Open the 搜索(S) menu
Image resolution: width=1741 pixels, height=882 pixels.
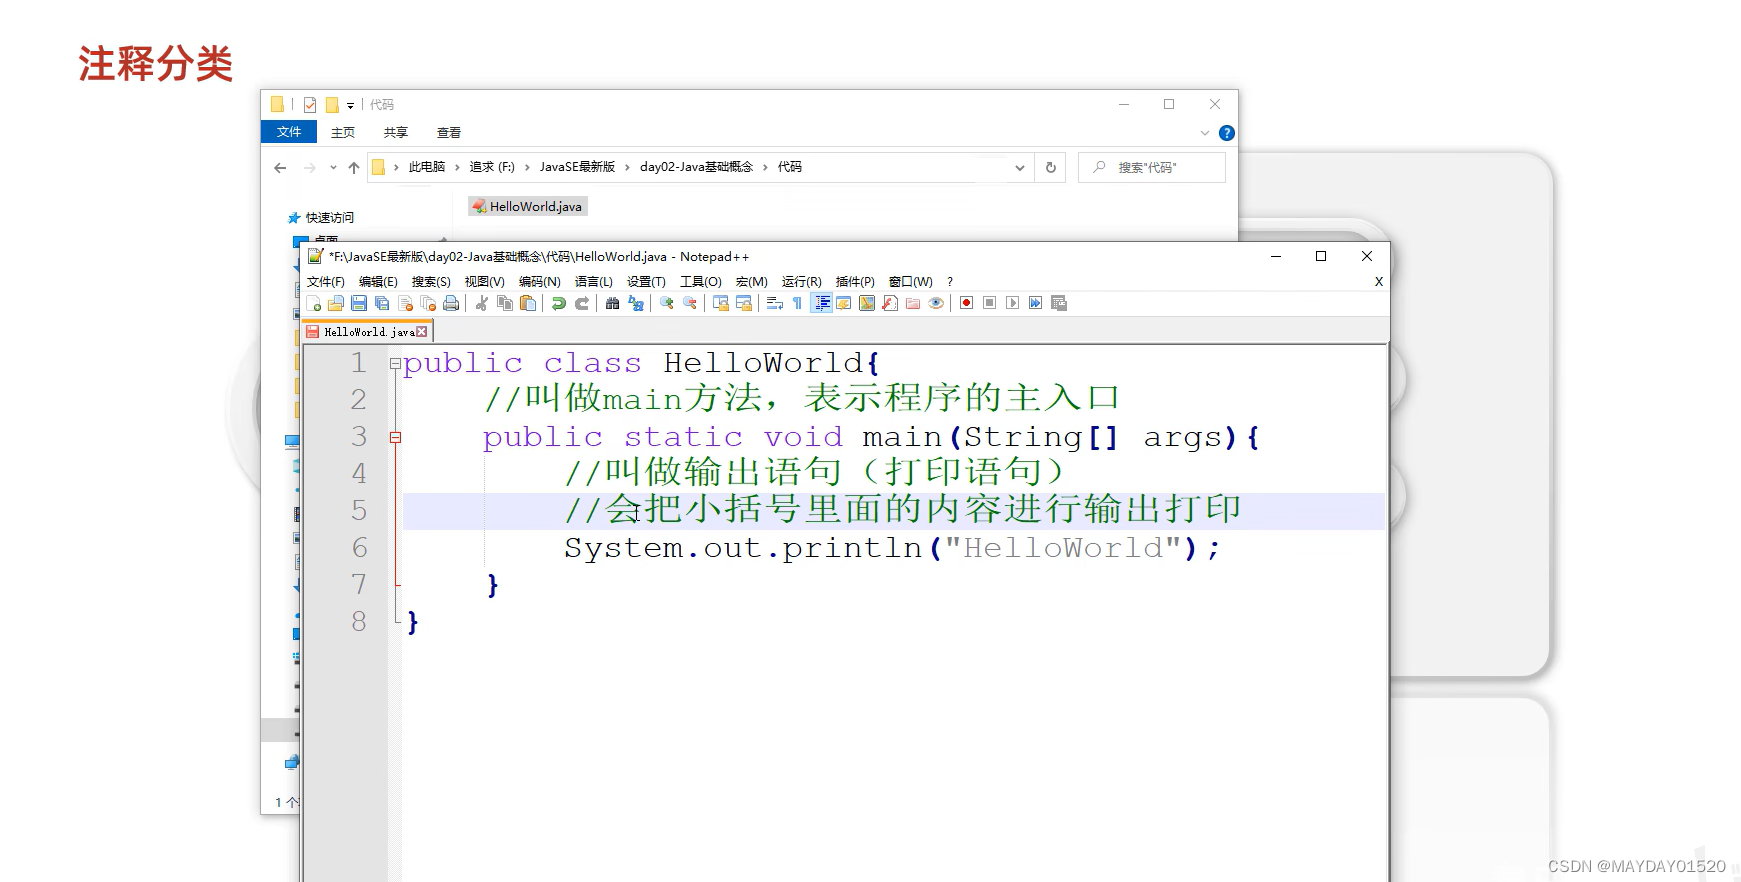pyautogui.click(x=431, y=282)
